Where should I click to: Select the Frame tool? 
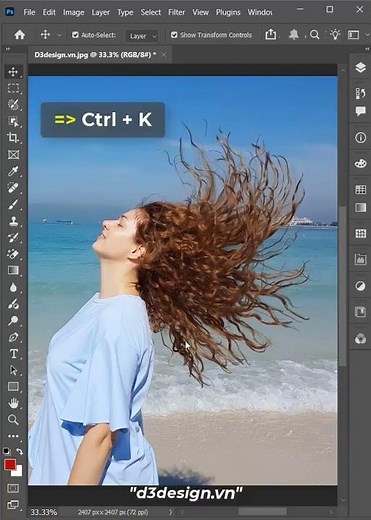pyautogui.click(x=13, y=154)
